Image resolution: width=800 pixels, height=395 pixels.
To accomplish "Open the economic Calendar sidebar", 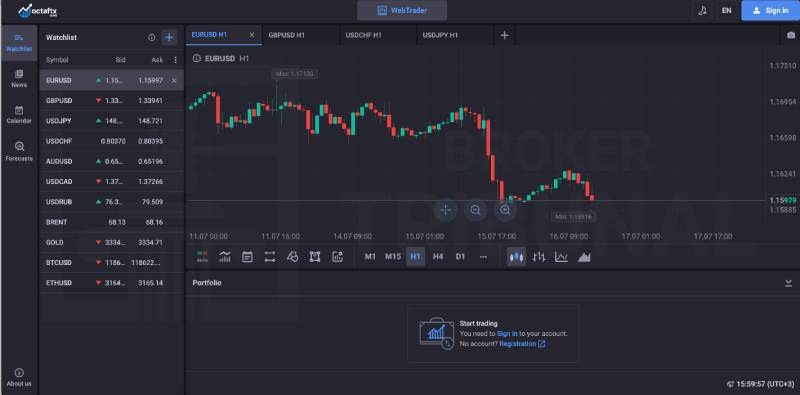I will coord(19,115).
